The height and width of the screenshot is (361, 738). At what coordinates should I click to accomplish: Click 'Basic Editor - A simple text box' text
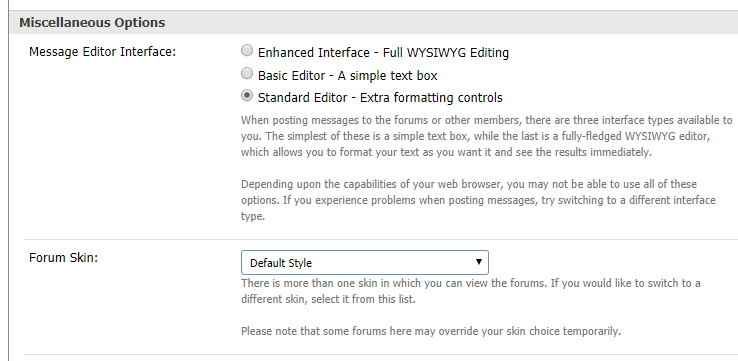(347, 75)
